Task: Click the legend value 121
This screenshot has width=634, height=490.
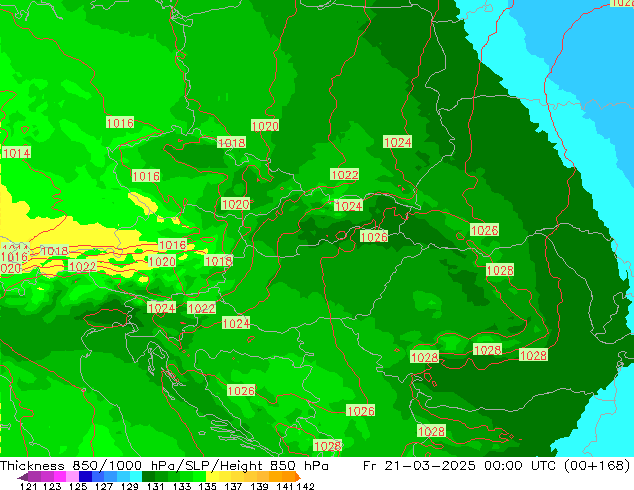Action: (29, 486)
